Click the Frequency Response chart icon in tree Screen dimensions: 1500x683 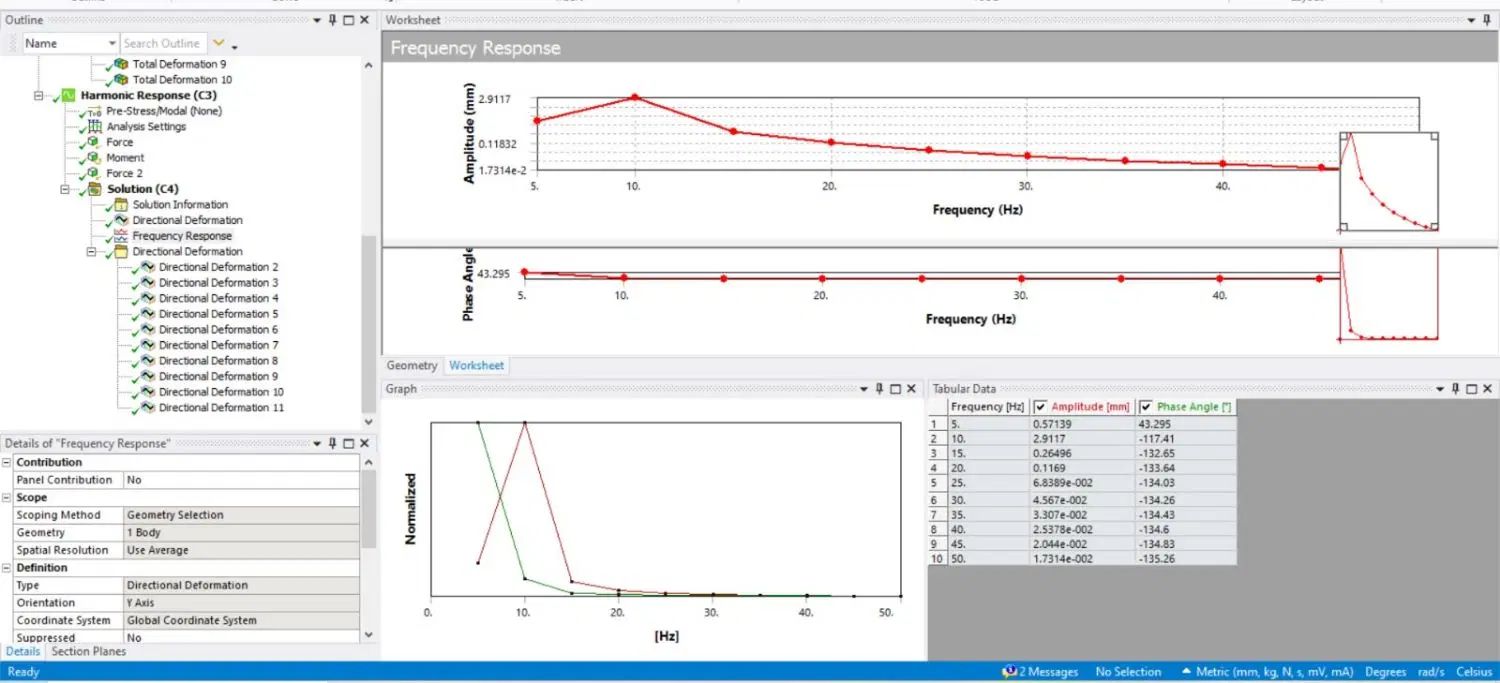(121, 236)
